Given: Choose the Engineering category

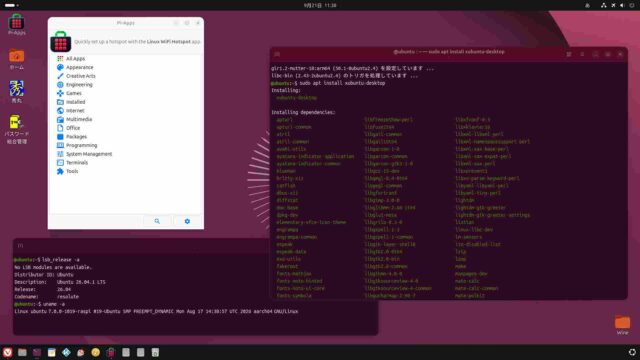Looking at the screenshot, I should 75,84.
